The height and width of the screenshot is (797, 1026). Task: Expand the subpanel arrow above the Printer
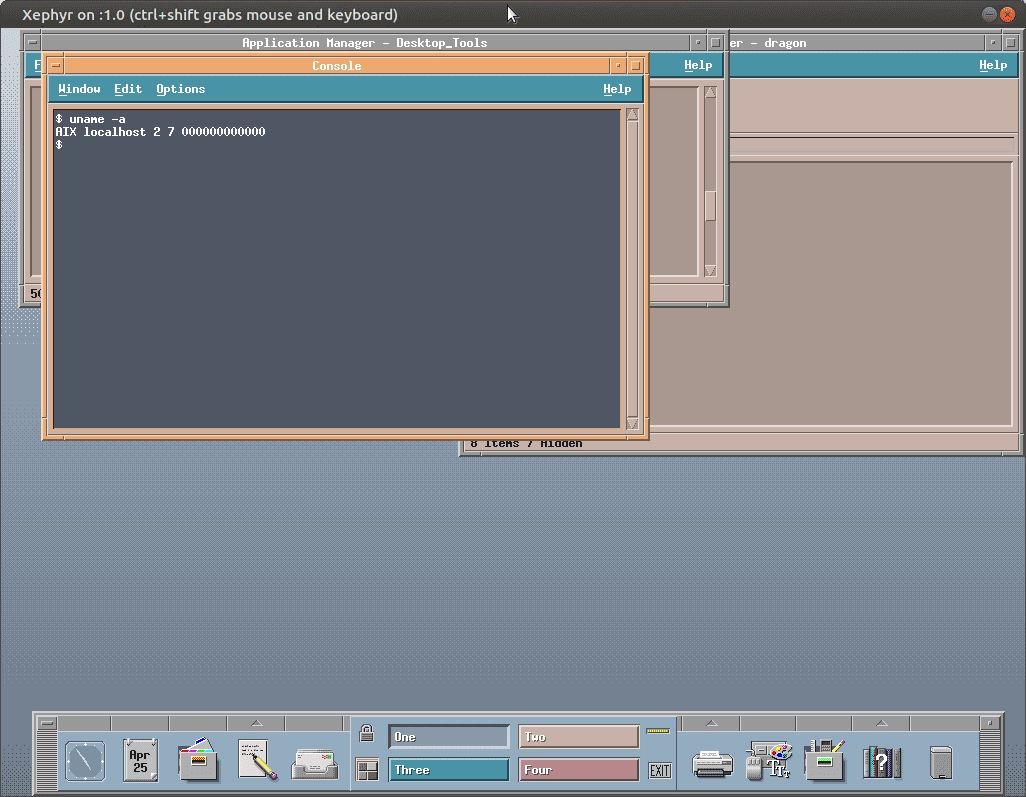click(711, 723)
